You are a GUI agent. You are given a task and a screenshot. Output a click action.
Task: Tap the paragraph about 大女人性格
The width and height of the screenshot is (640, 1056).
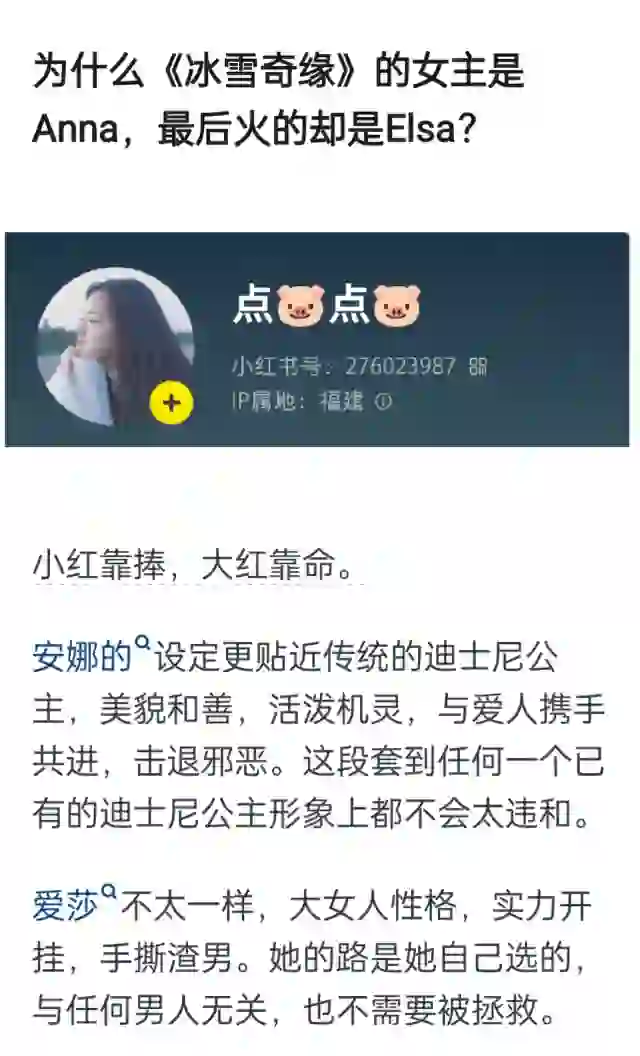[311, 957]
